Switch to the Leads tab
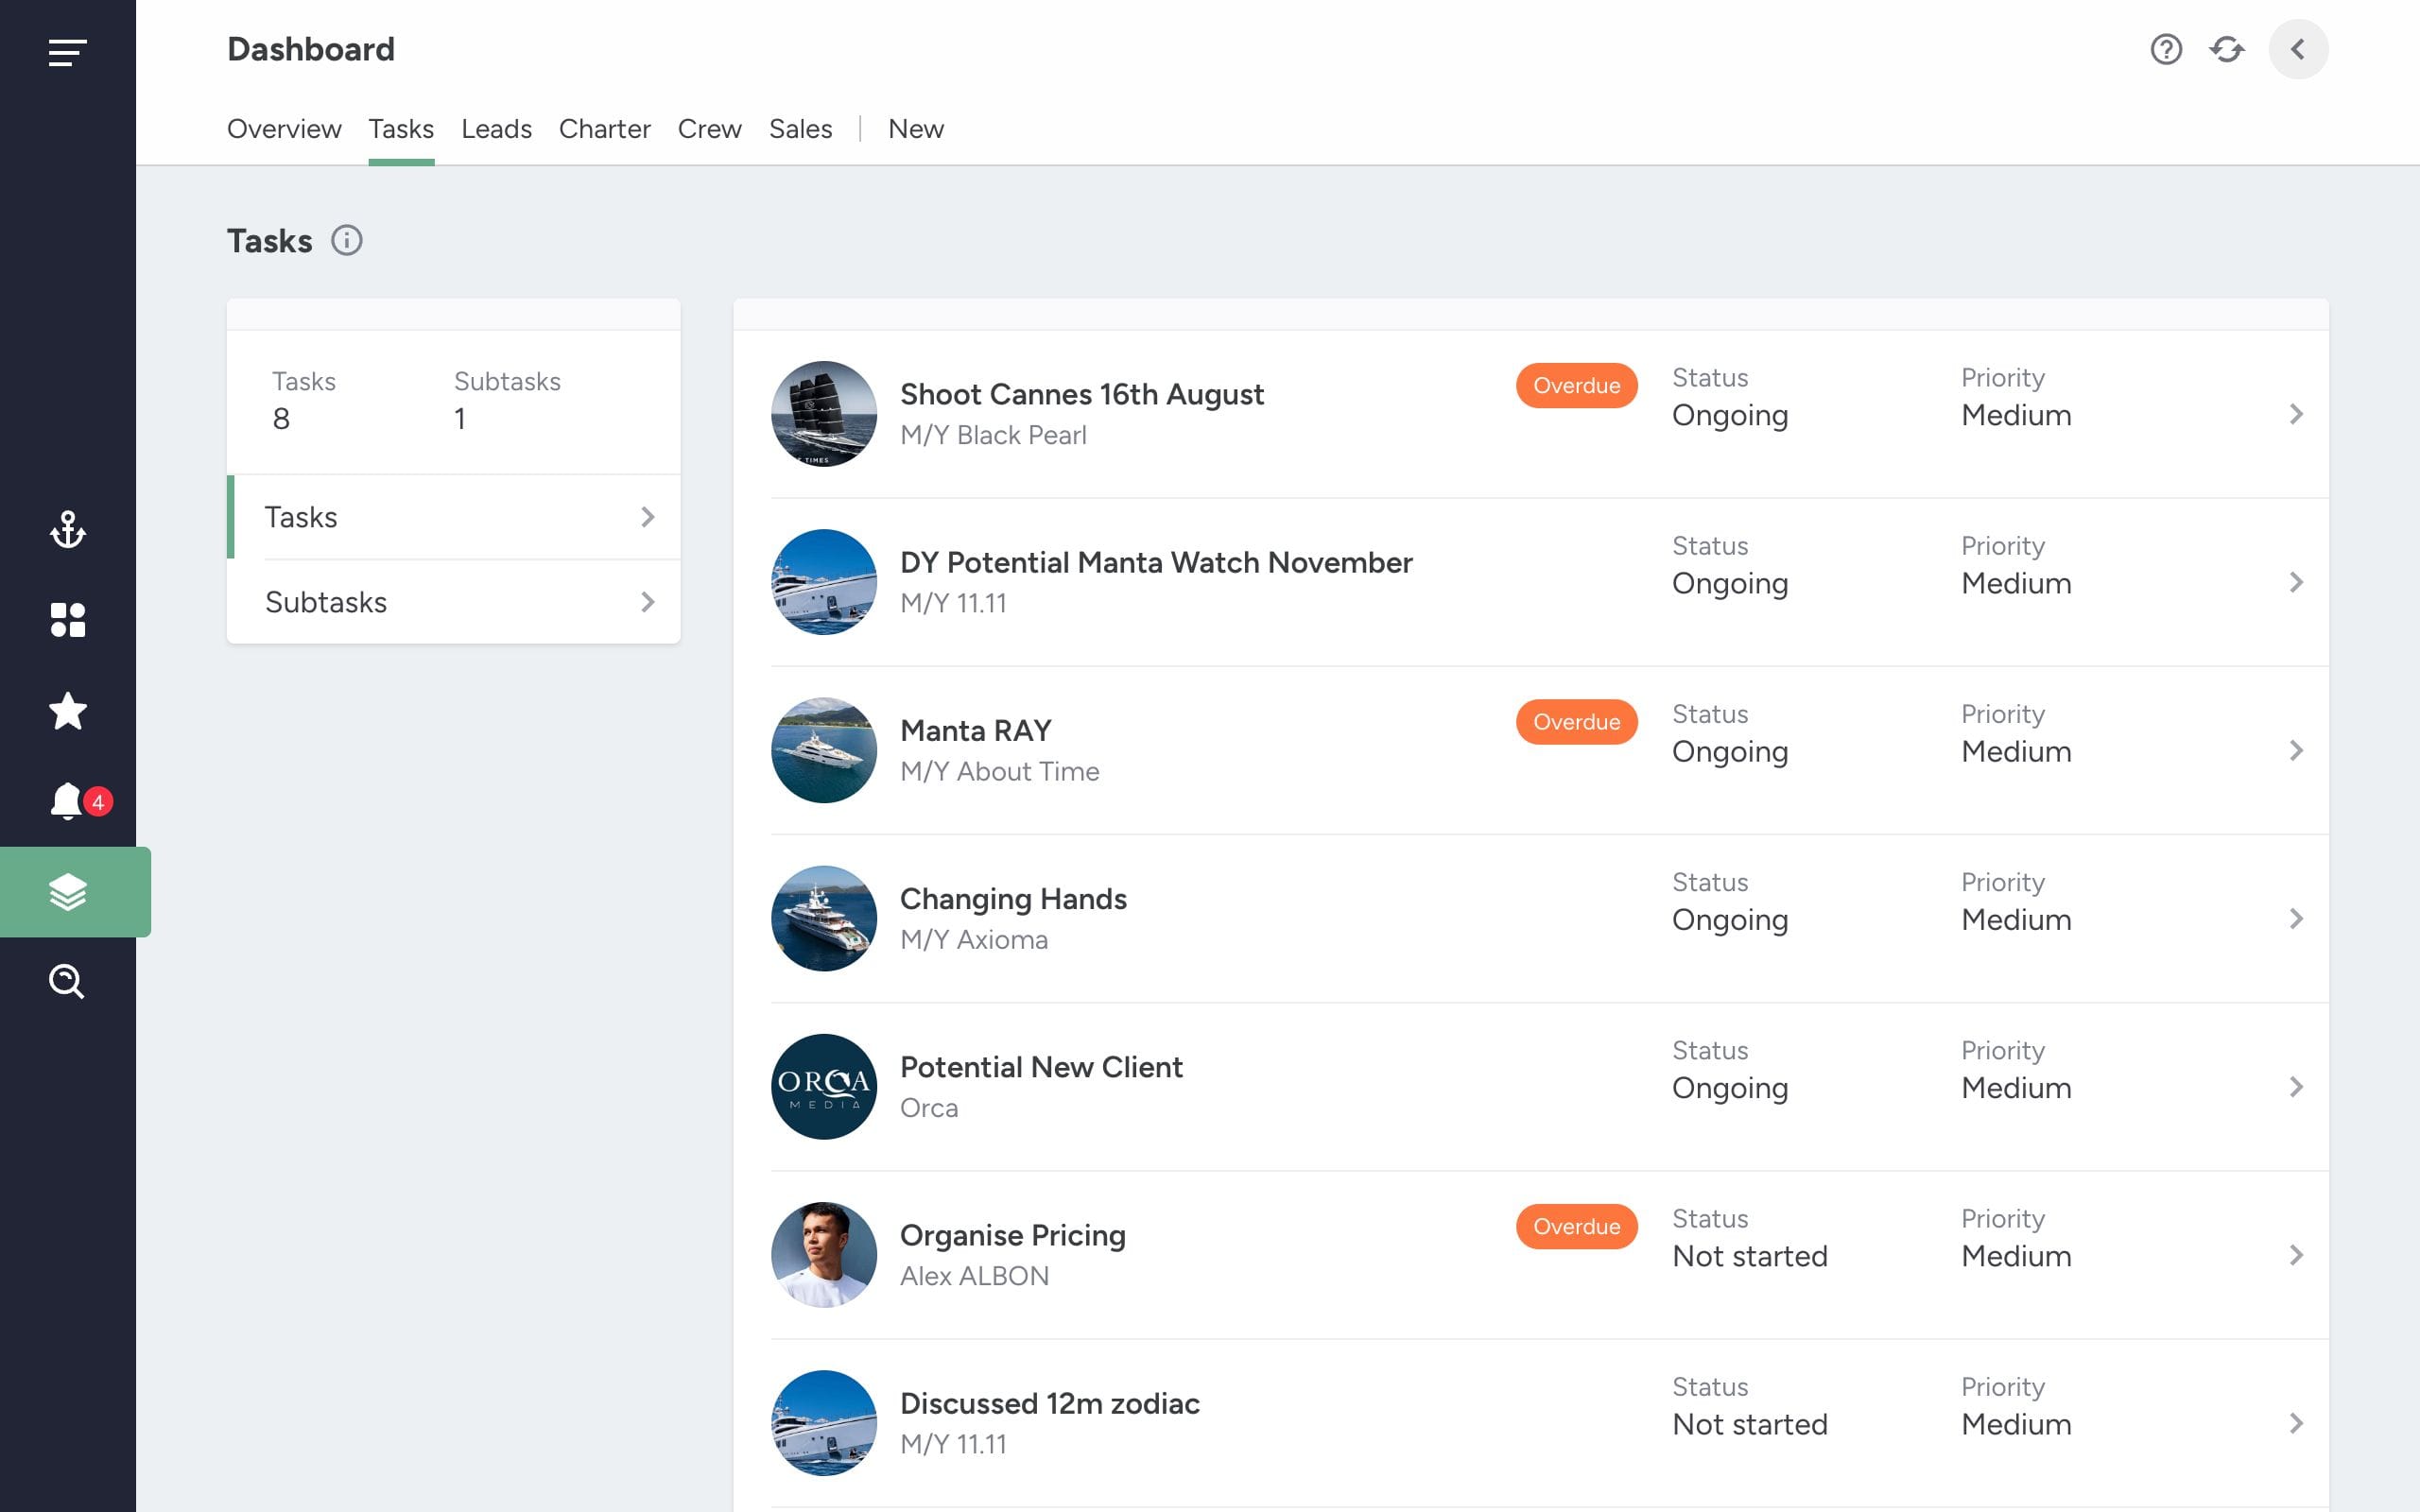The width and height of the screenshot is (2420, 1512). 496,129
